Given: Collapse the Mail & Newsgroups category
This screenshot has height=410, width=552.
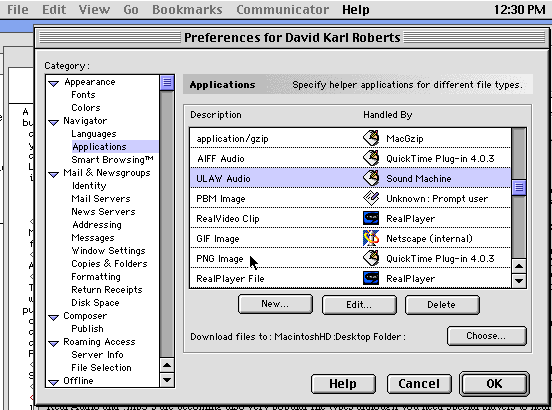Looking at the screenshot, I should (x=54, y=175).
